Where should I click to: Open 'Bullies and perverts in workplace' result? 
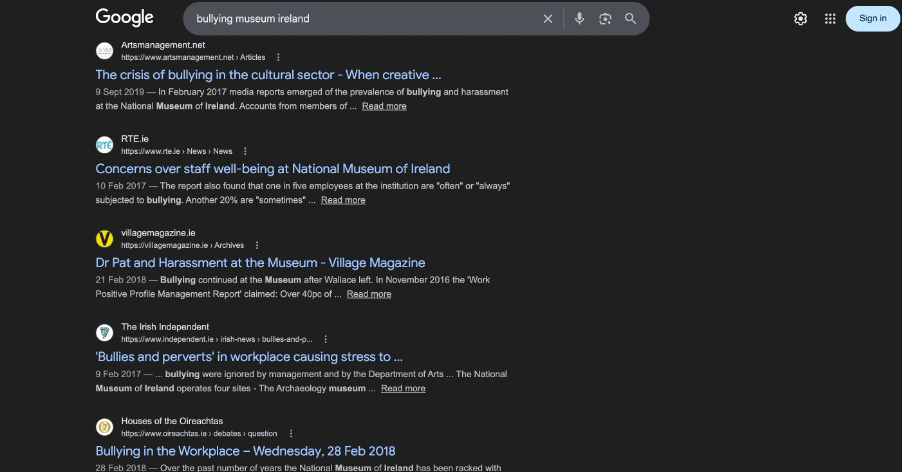(249, 356)
